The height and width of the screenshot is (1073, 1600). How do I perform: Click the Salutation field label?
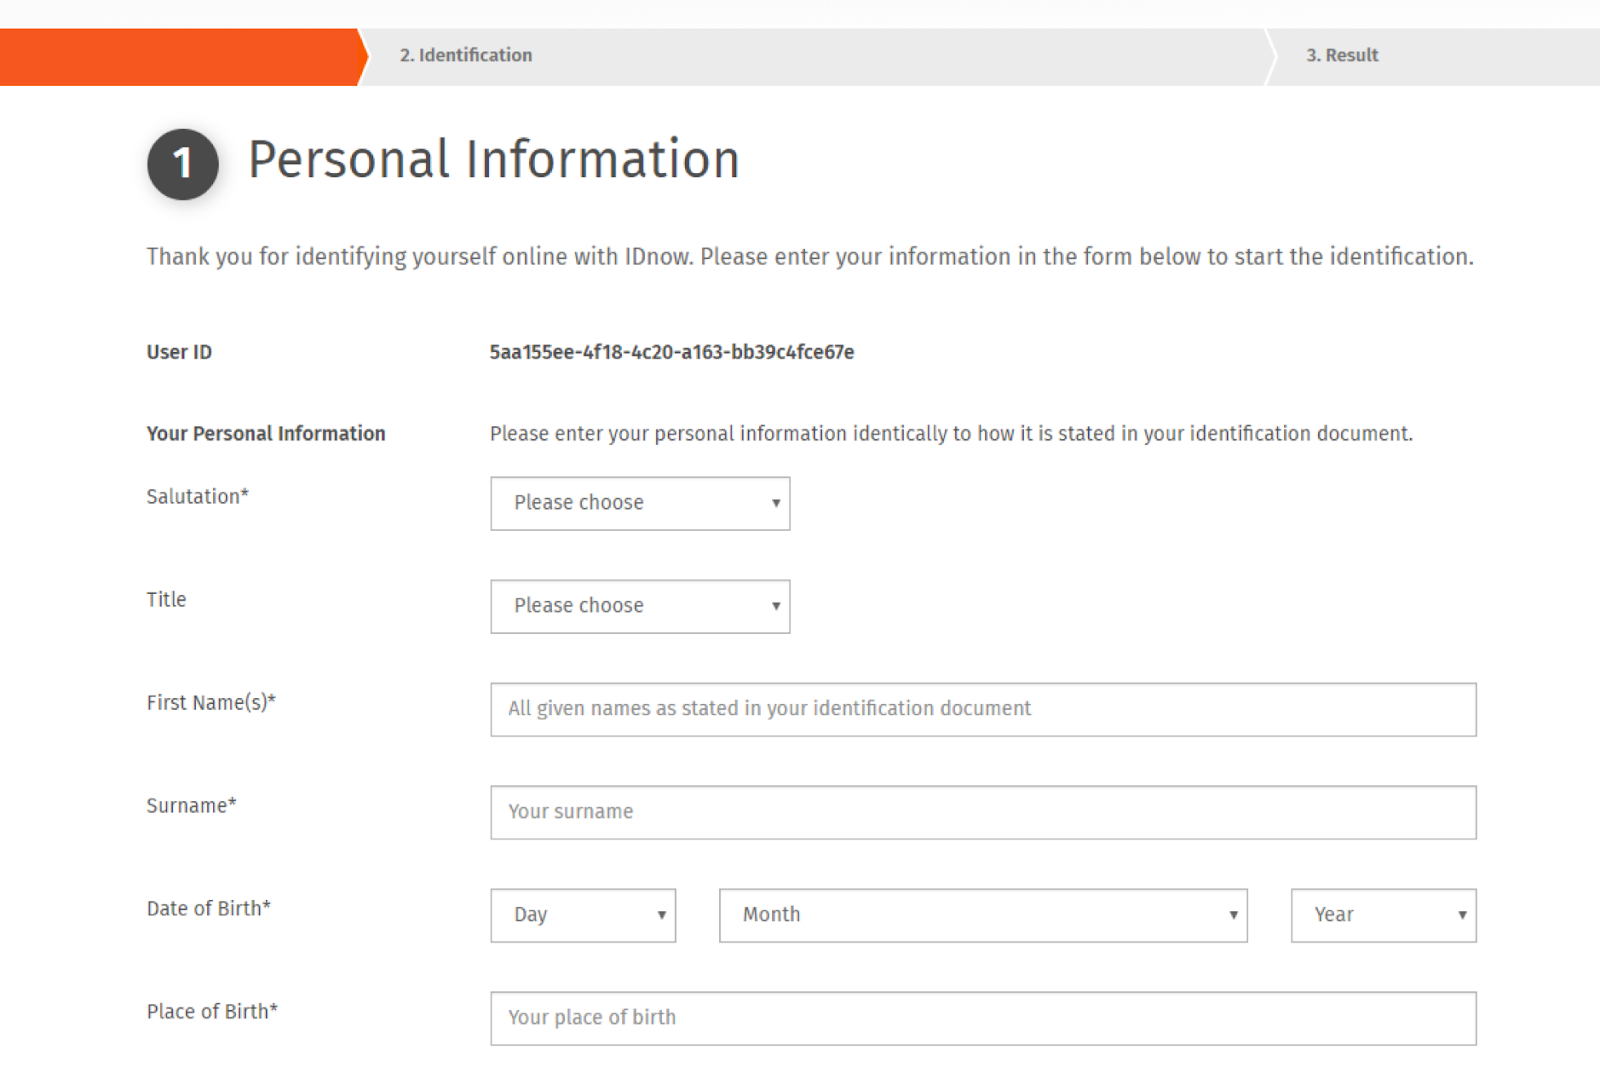pos(197,496)
